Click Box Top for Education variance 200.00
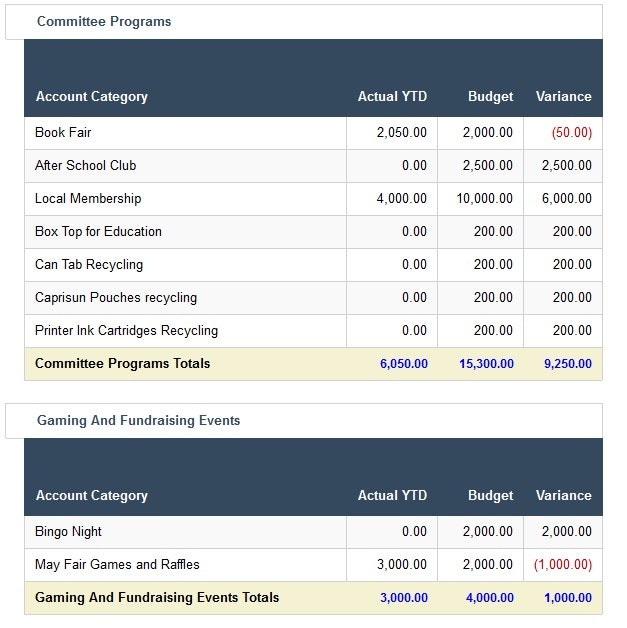Viewport: 627px width, 628px height. point(572,231)
